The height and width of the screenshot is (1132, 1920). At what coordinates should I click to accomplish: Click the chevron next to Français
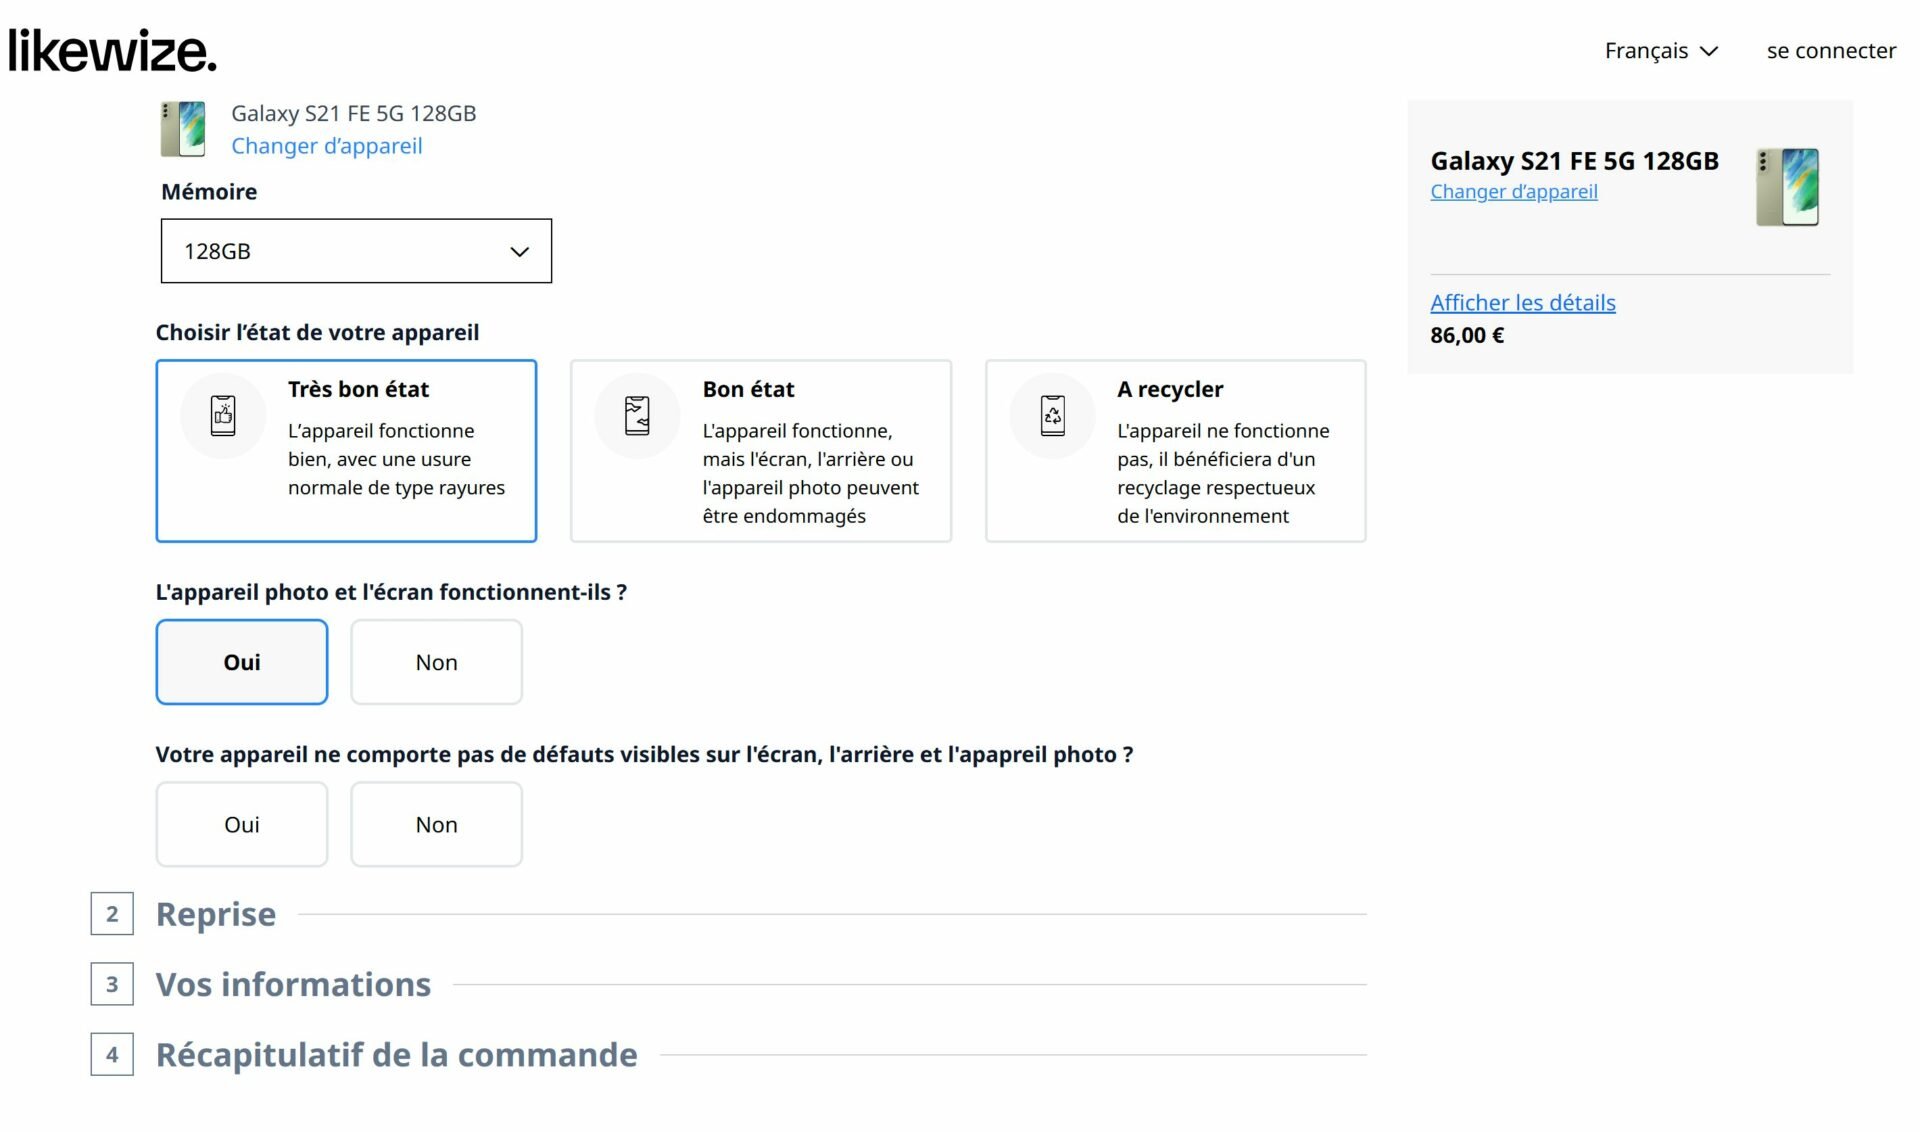click(1709, 51)
